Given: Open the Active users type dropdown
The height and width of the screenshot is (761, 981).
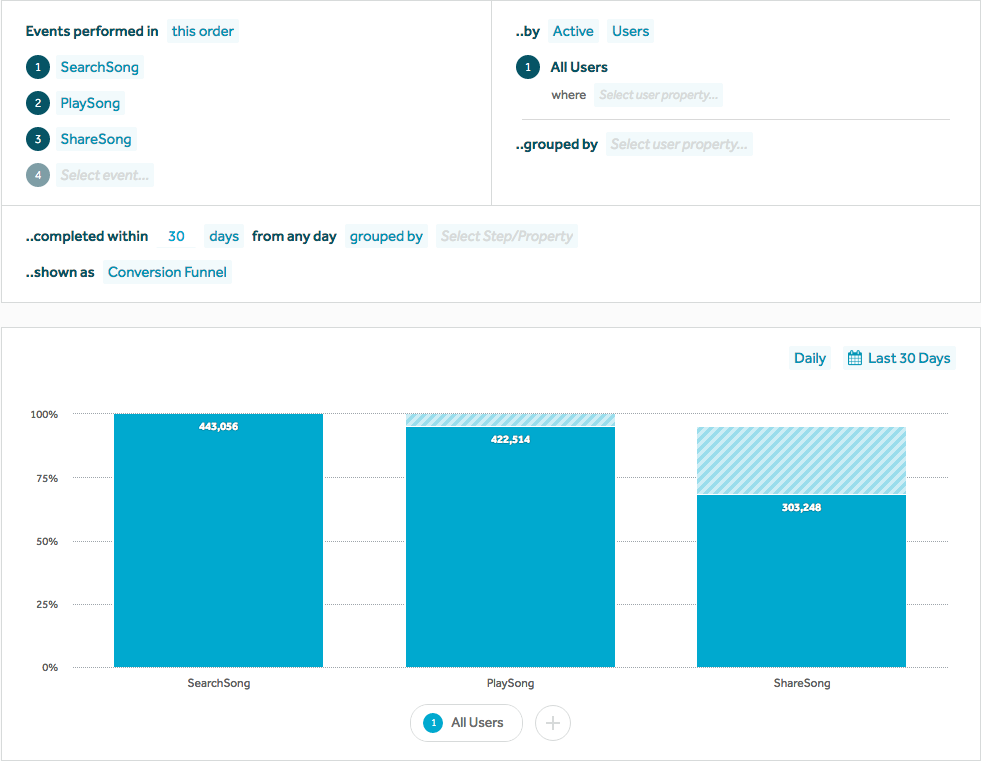Looking at the screenshot, I should (x=573, y=31).
